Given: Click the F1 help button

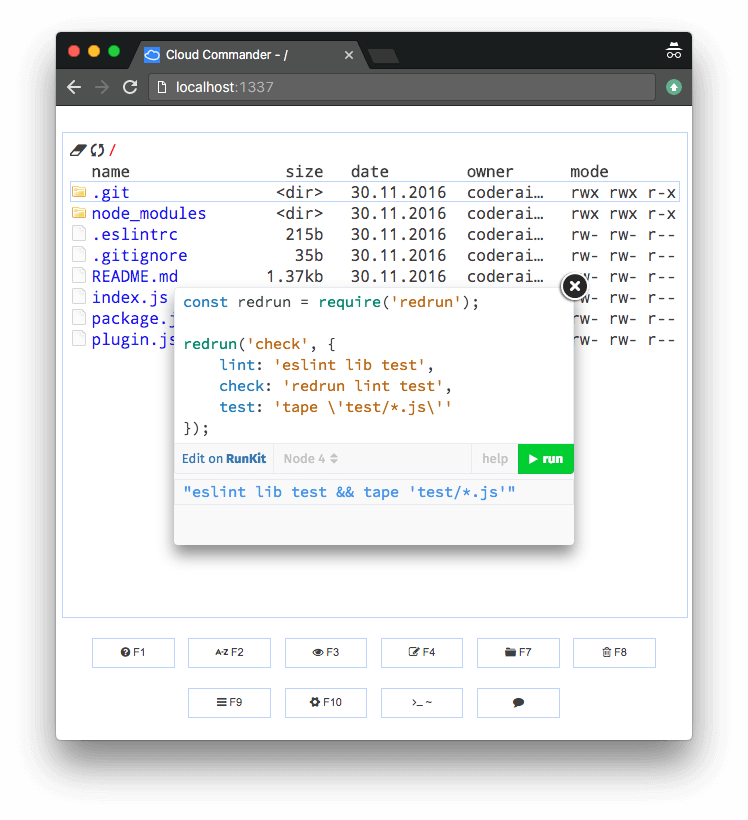Looking at the screenshot, I should (133, 652).
